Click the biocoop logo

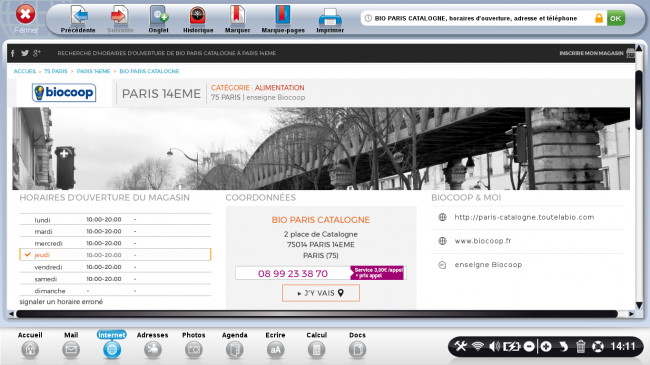(64, 92)
